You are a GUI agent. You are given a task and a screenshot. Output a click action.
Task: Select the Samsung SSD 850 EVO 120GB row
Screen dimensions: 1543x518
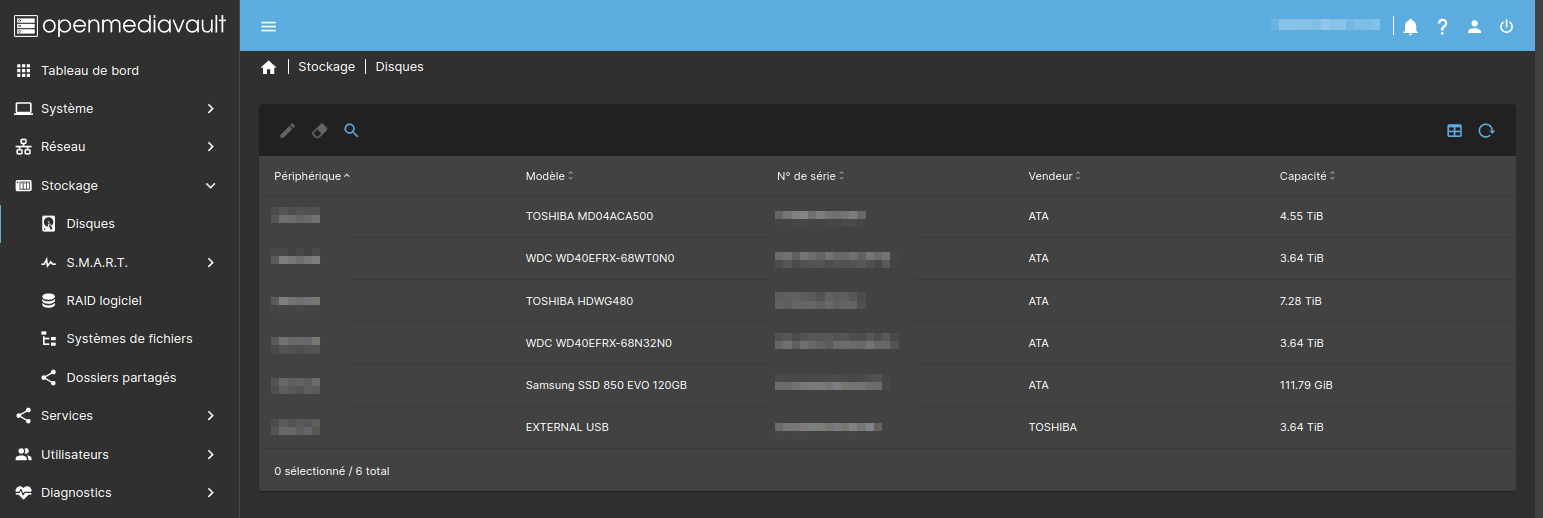click(606, 385)
